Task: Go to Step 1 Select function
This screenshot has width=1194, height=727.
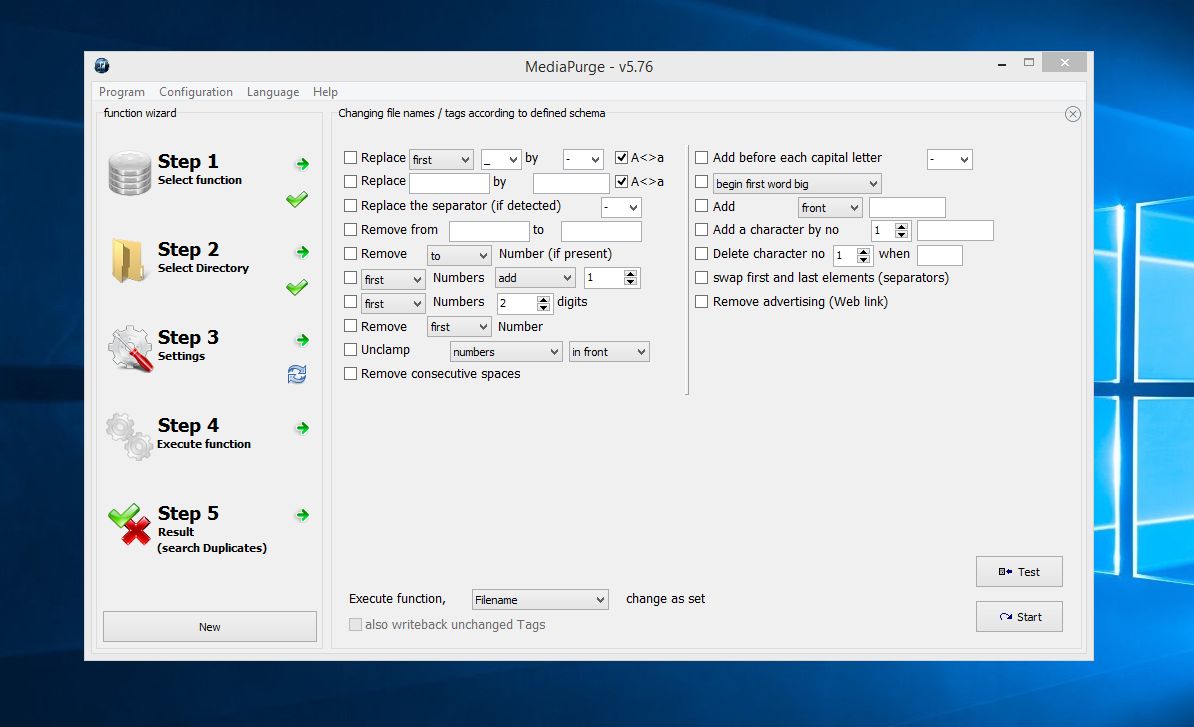Action: coord(200,170)
